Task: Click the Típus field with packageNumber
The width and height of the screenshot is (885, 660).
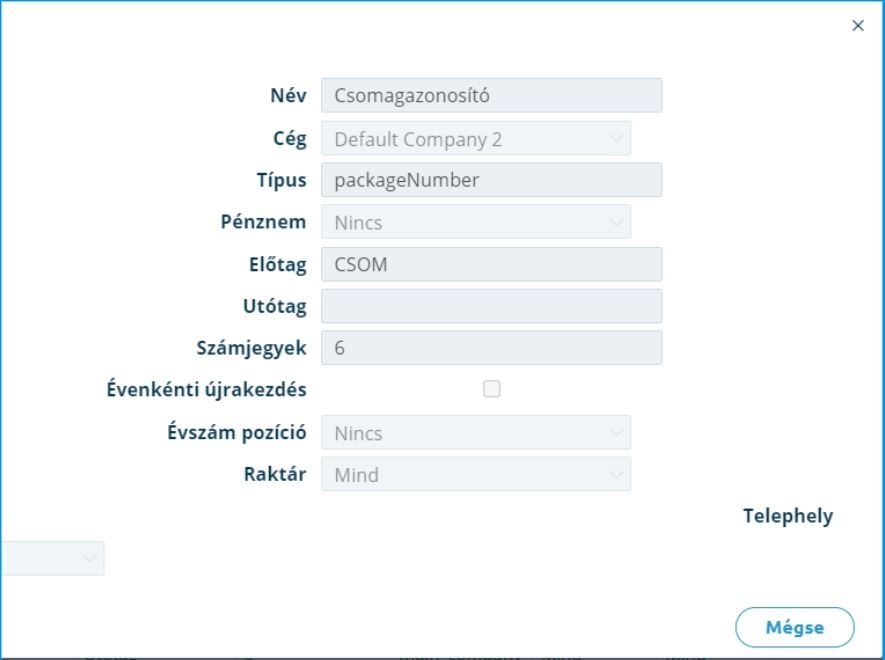Action: [x=492, y=180]
